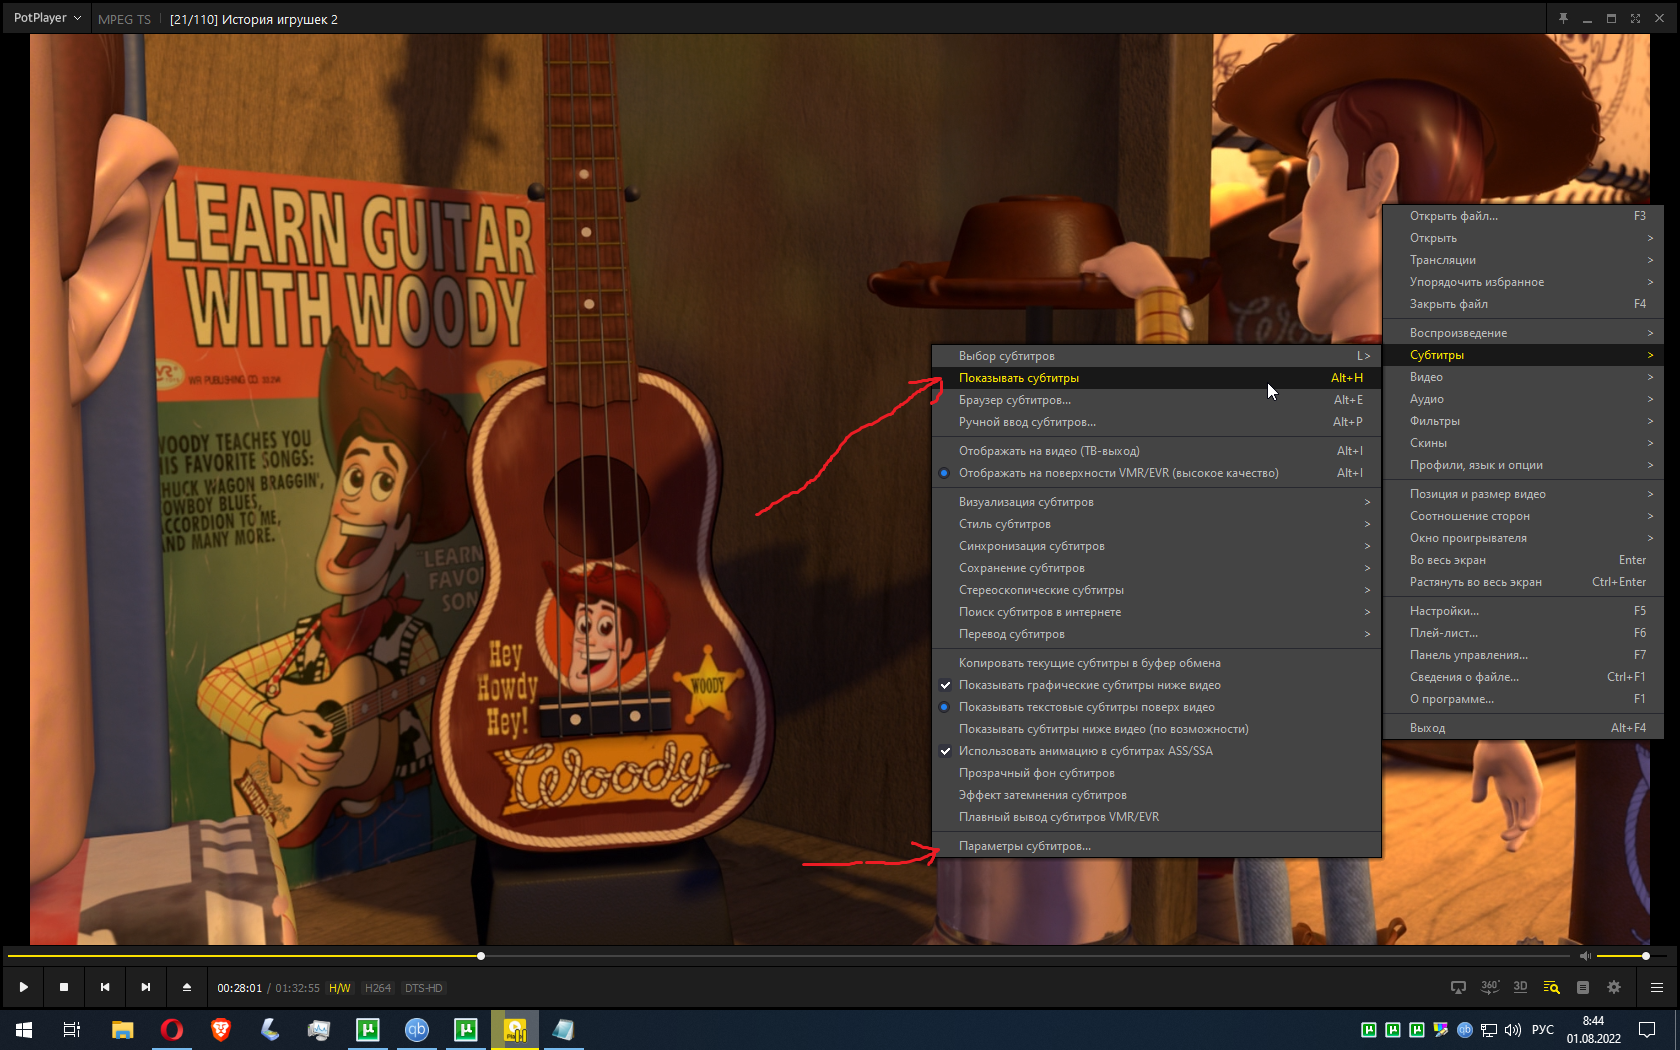Click Копировать текущие субтитры в буфер обмена
Screen dimensions: 1680x1050
tap(1156, 663)
